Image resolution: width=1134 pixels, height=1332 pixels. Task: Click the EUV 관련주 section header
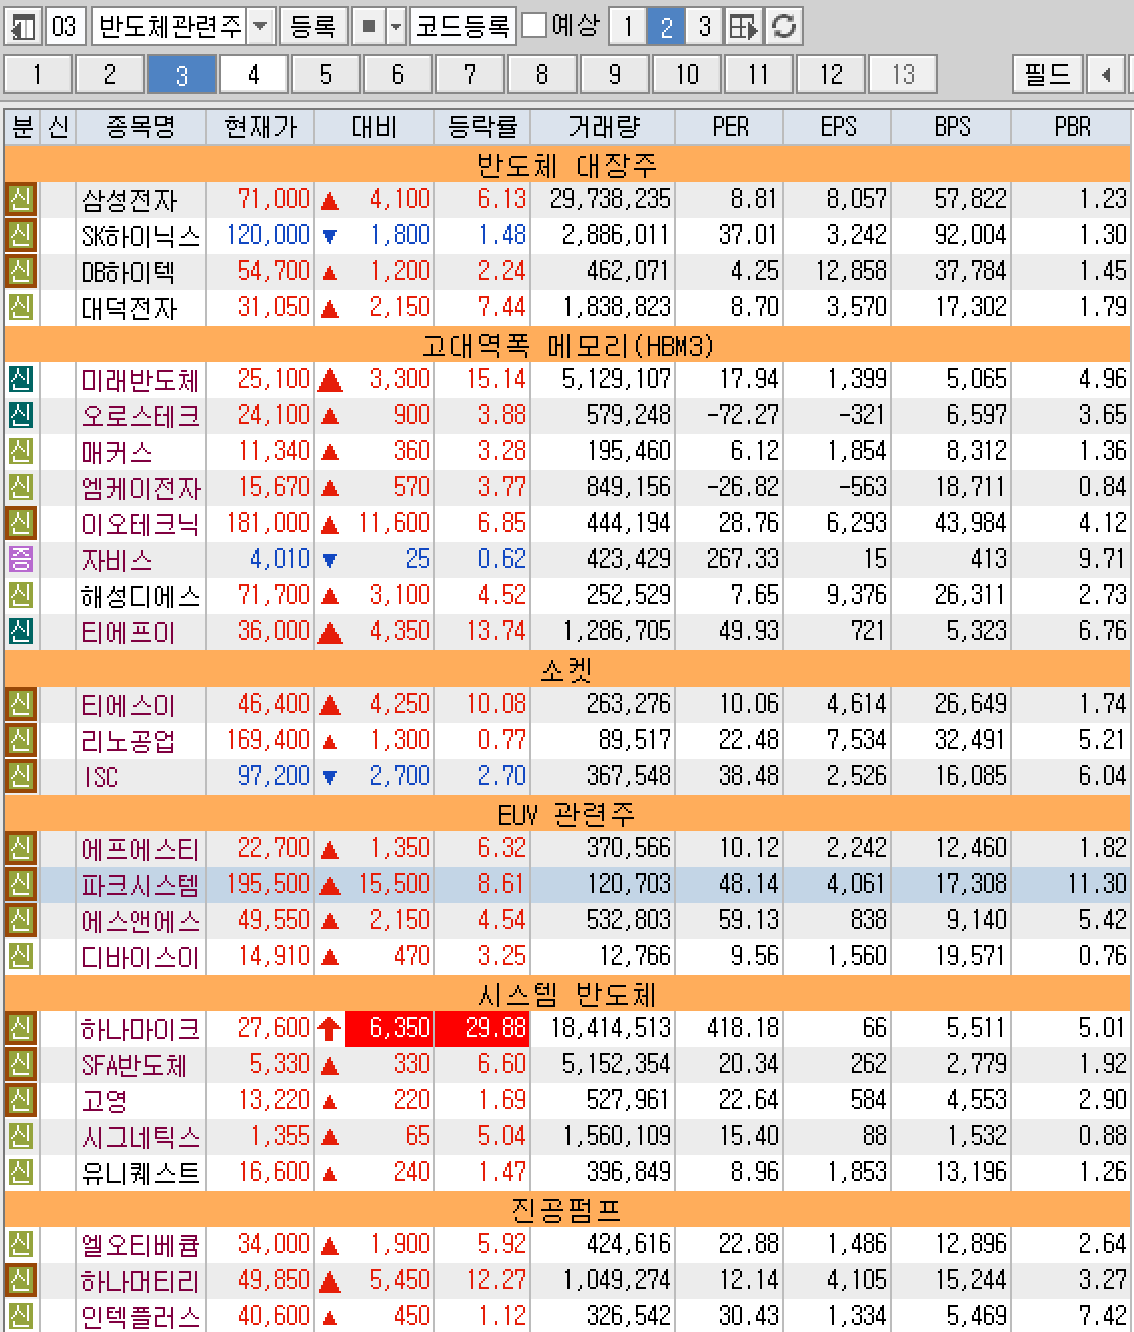click(567, 814)
